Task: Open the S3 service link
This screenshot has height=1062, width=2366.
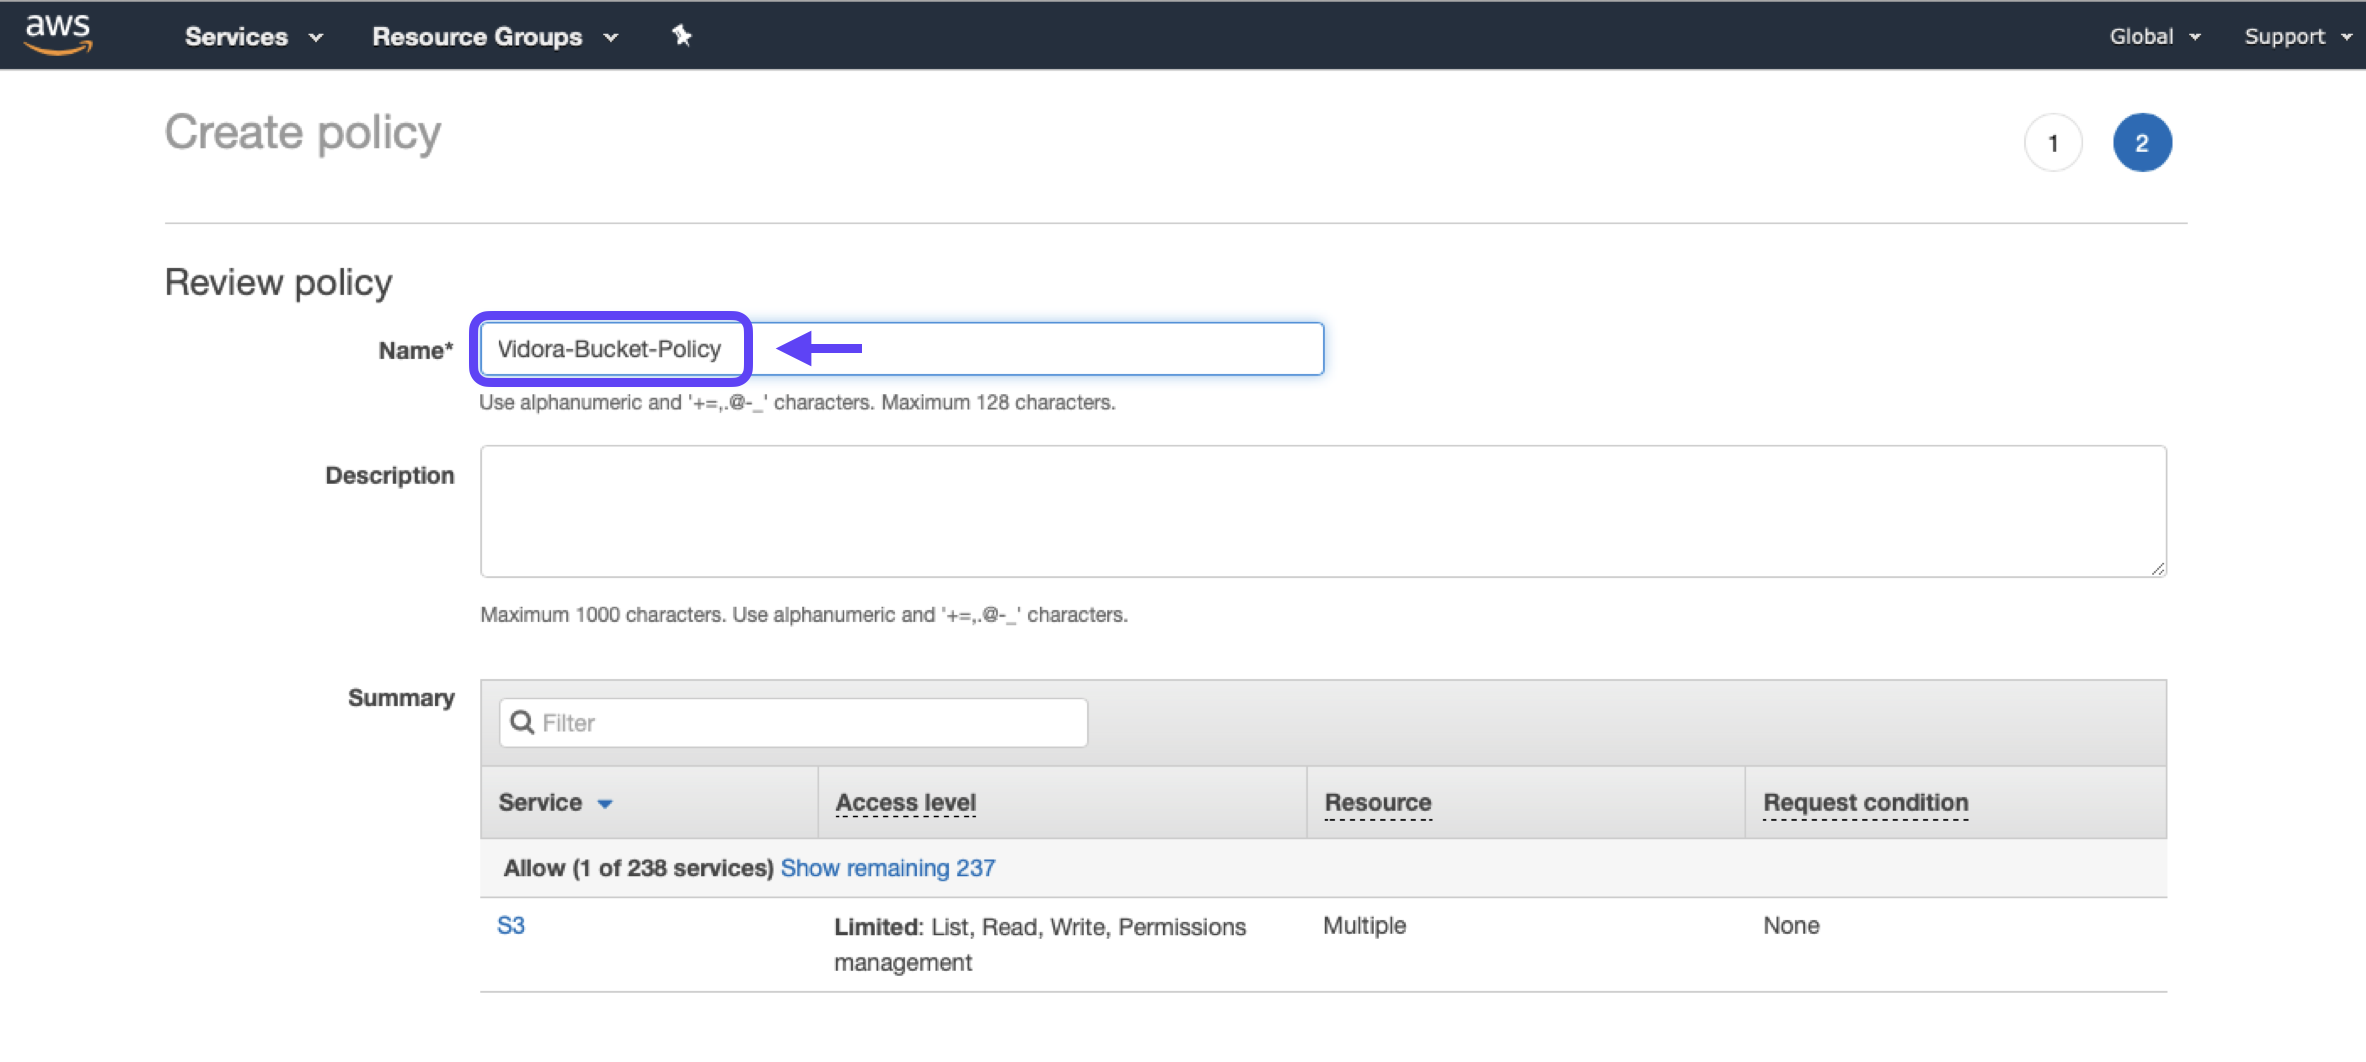Action: click(x=511, y=926)
